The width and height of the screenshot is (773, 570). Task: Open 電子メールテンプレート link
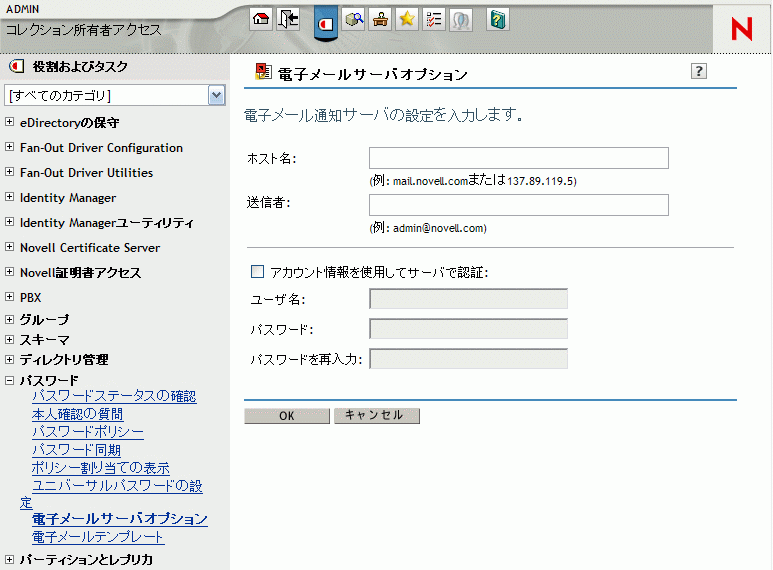pos(98,537)
